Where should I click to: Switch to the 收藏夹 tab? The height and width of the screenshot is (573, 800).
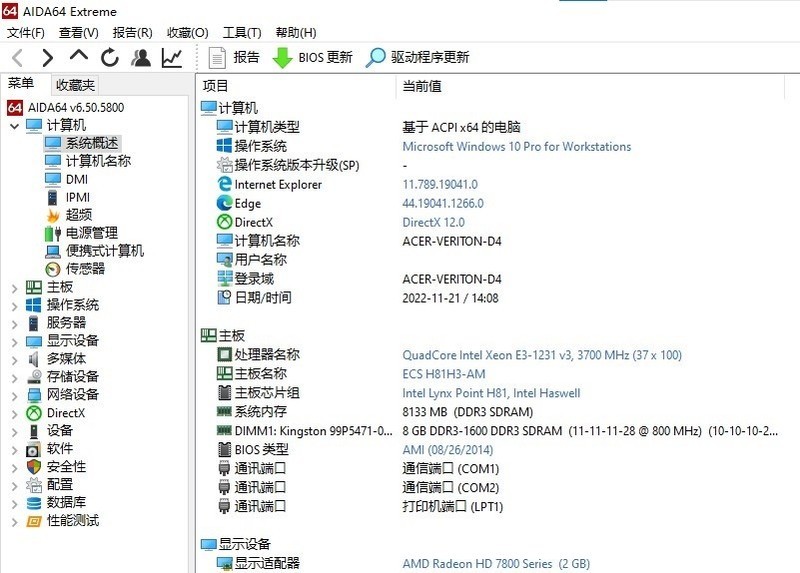click(x=75, y=85)
